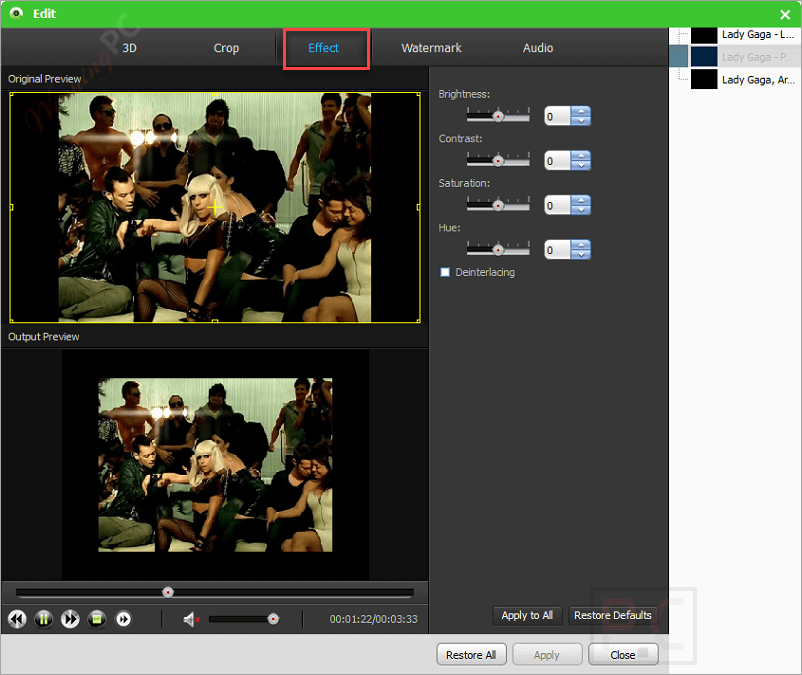Switch to the Crop tab

coord(226,48)
